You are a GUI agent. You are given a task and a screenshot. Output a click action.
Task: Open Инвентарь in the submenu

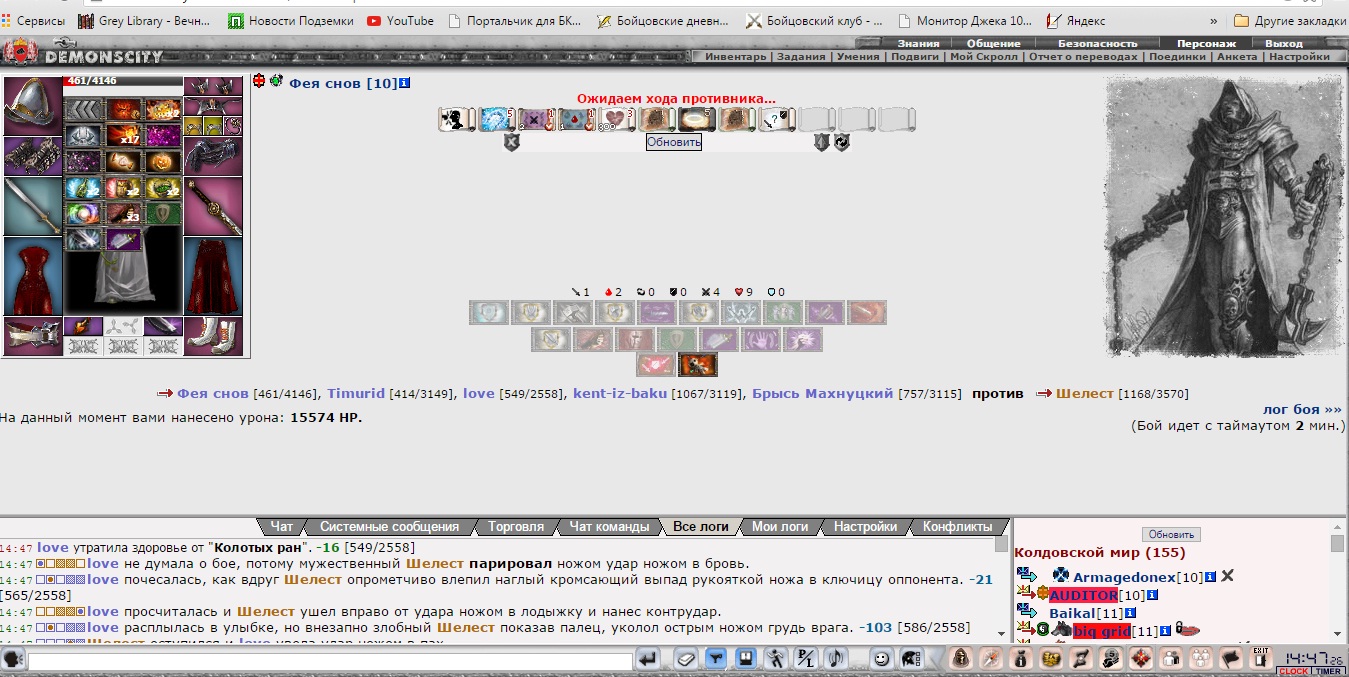[x=735, y=57]
